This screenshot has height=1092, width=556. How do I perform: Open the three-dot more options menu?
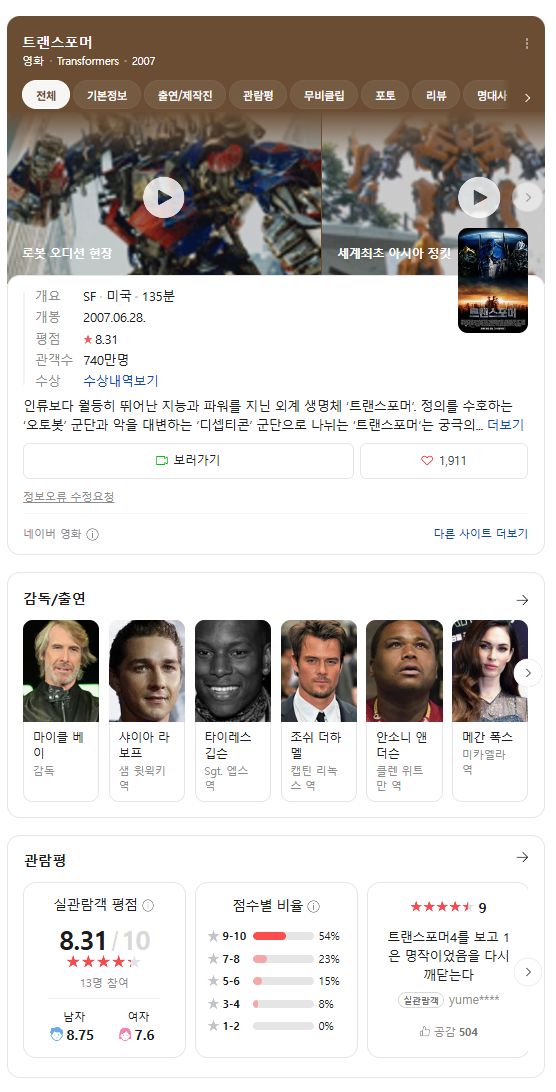click(x=527, y=43)
